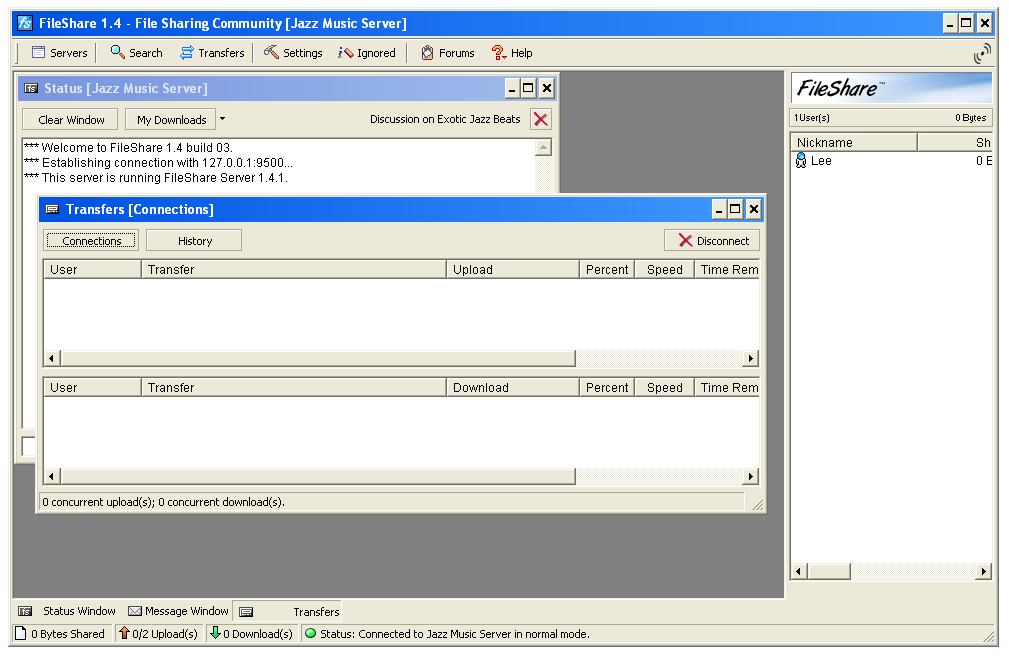Image resolution: width=1009 pixels, height=657 pixels.
Task: Click the Help question mark icon
Action: point(498,53)
